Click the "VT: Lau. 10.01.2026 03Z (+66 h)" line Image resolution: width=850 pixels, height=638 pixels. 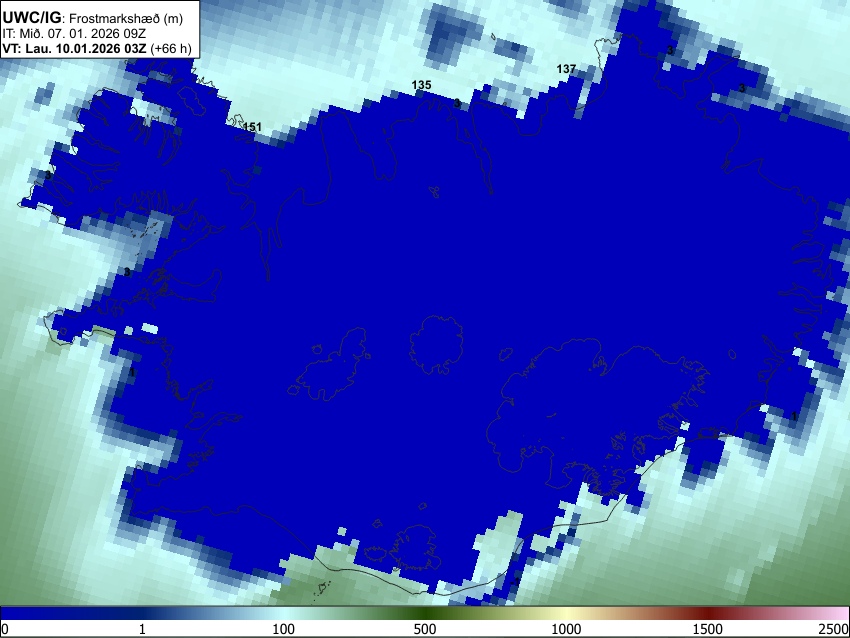(97, 49)
